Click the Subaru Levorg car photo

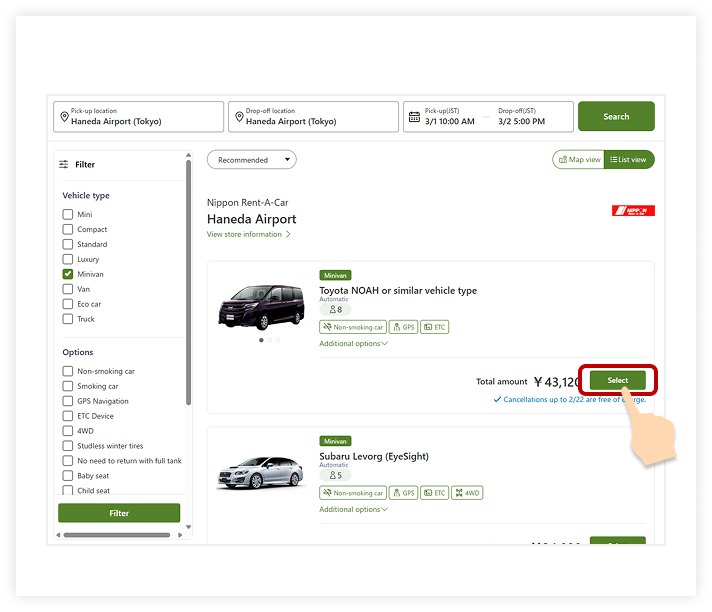tap(261, 473)
